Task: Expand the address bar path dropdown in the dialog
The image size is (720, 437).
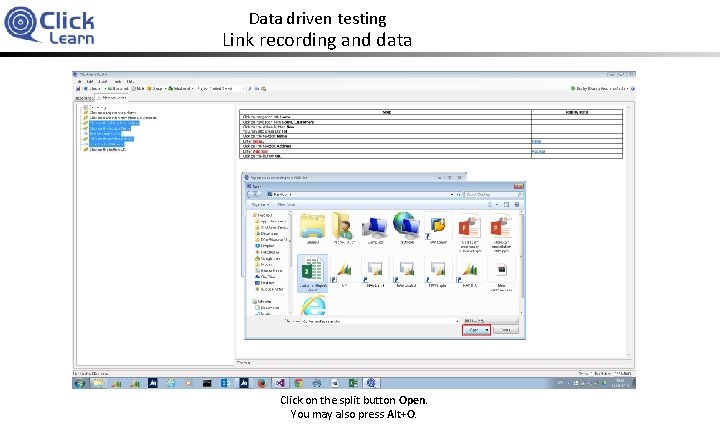Action: coord(451,195)
